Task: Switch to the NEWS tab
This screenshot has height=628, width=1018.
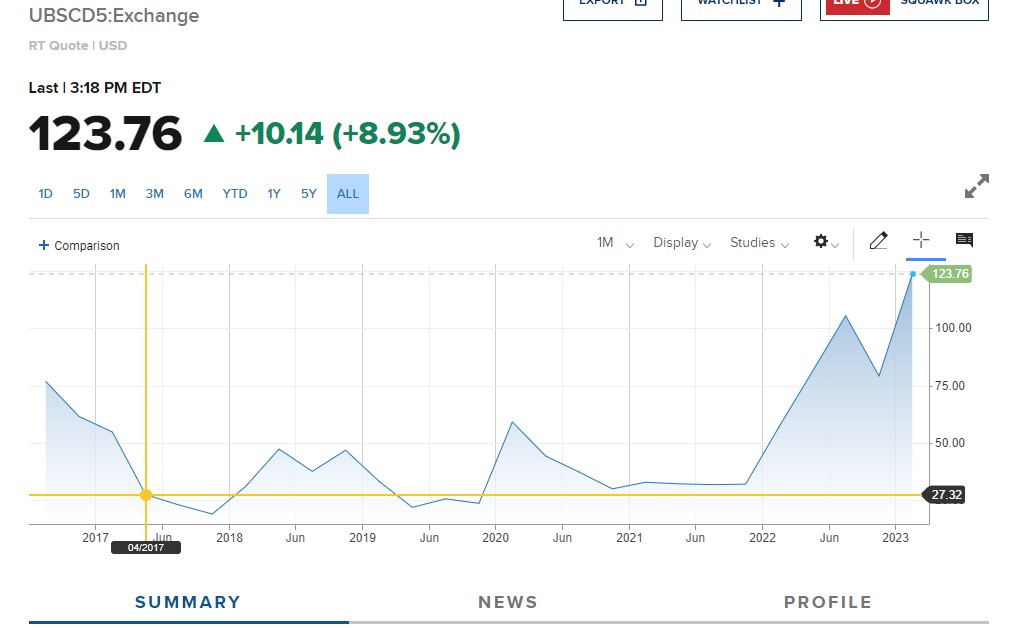Action: [x=508, y=603]
